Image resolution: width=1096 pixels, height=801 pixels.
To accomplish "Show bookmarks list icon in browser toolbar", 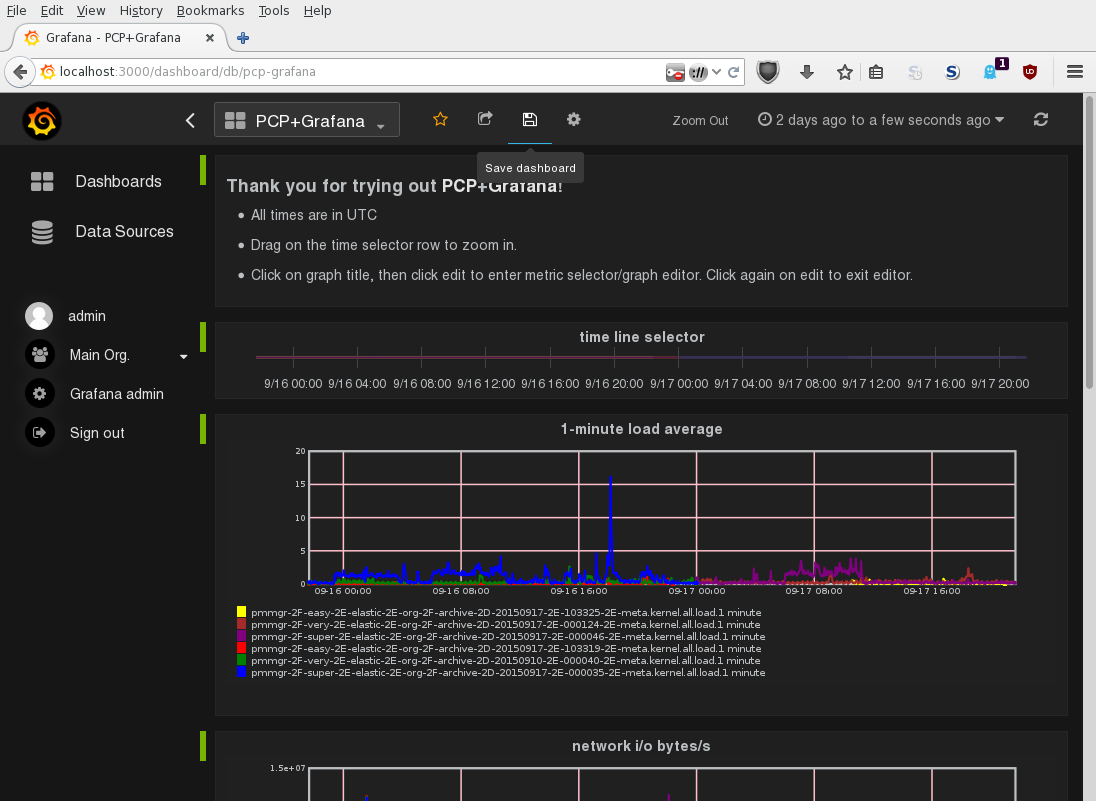I will 876,72.
